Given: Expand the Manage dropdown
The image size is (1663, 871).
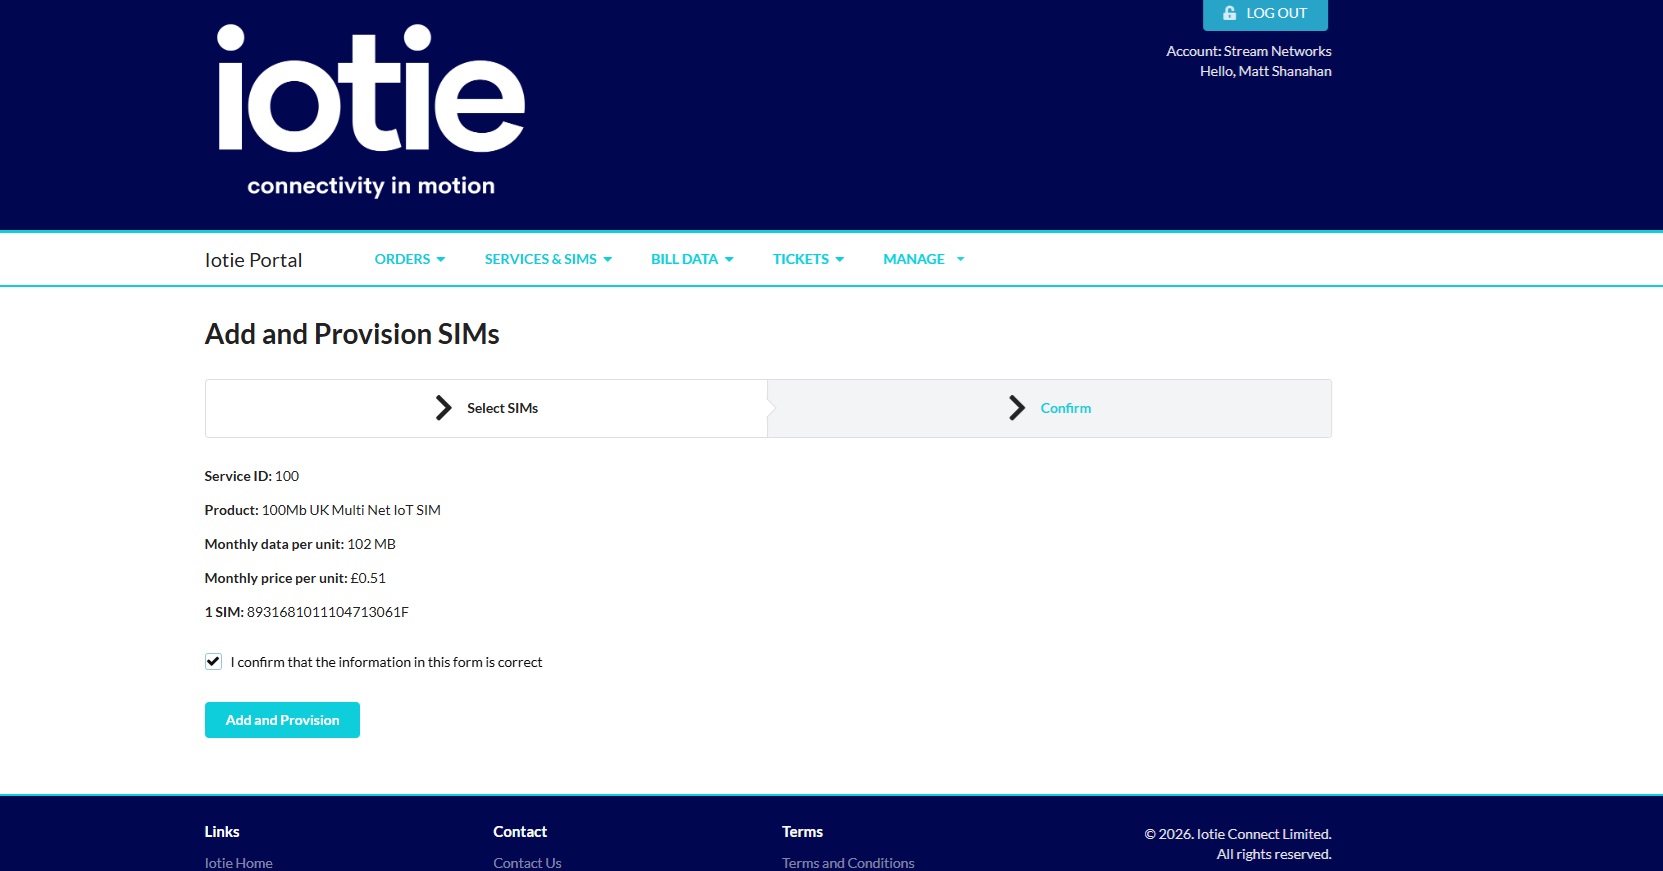Looking at the screenshot, I should click(924, 259).
